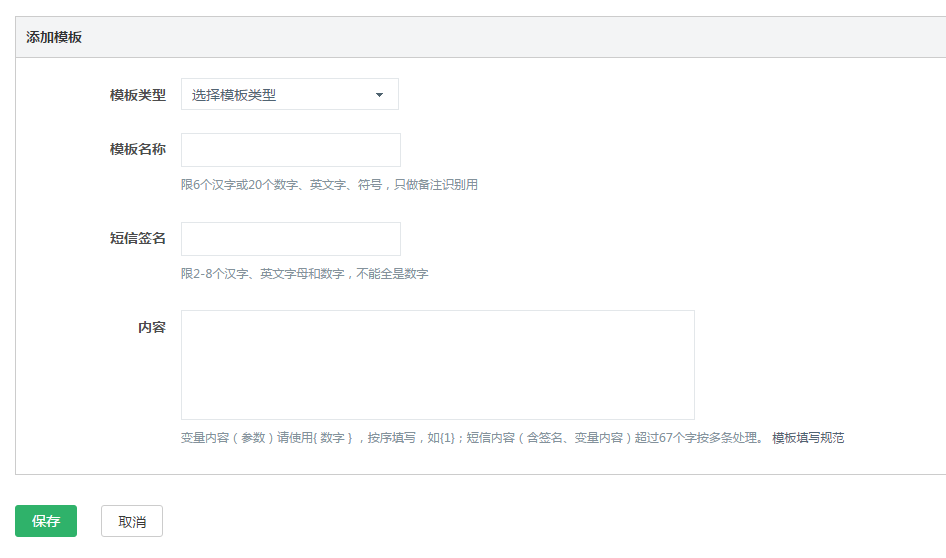Screen dimensions: 946x558
Task: Click the blank form area right of 模板名称 input
Action: (650, 150)
